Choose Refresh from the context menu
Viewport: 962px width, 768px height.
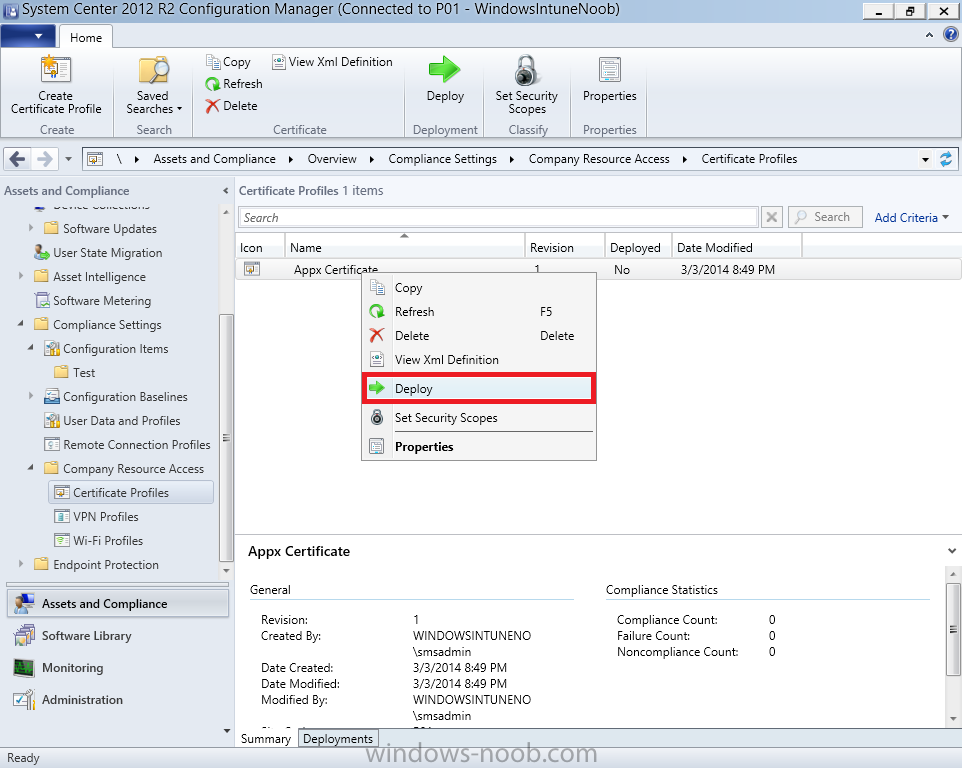[479, 312]
